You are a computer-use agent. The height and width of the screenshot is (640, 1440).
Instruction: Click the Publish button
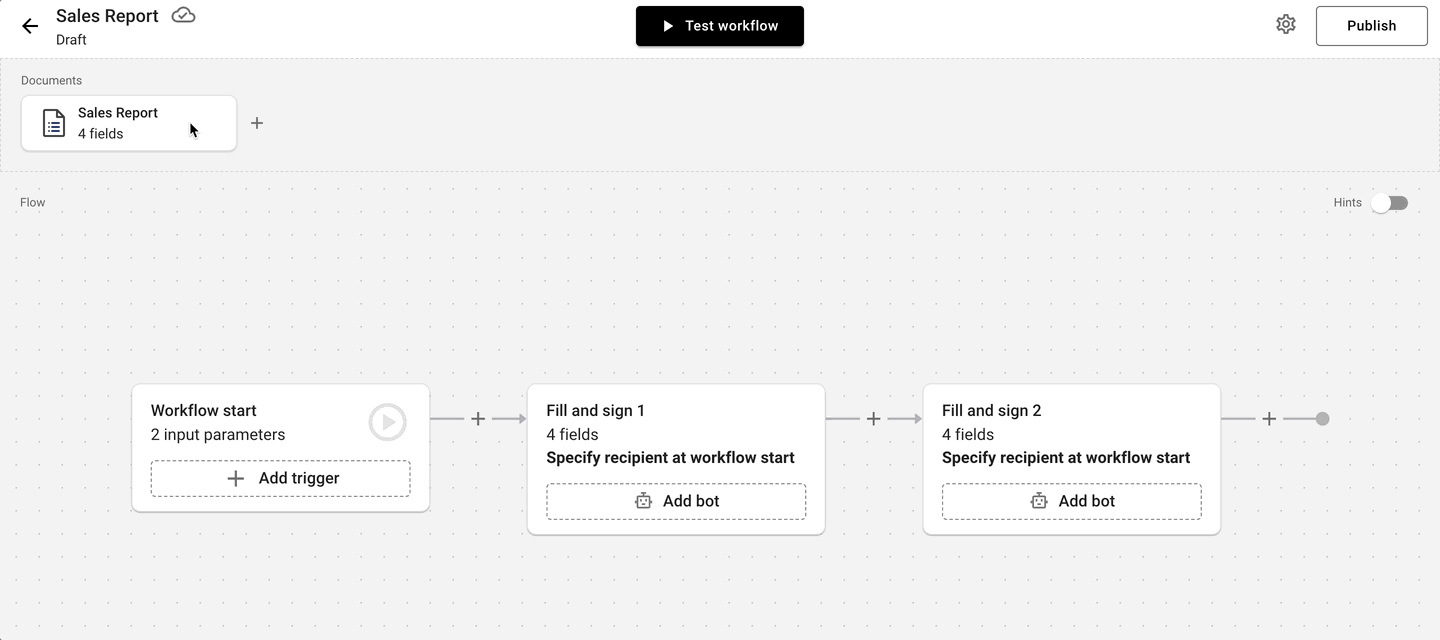tap(1371, 25)
